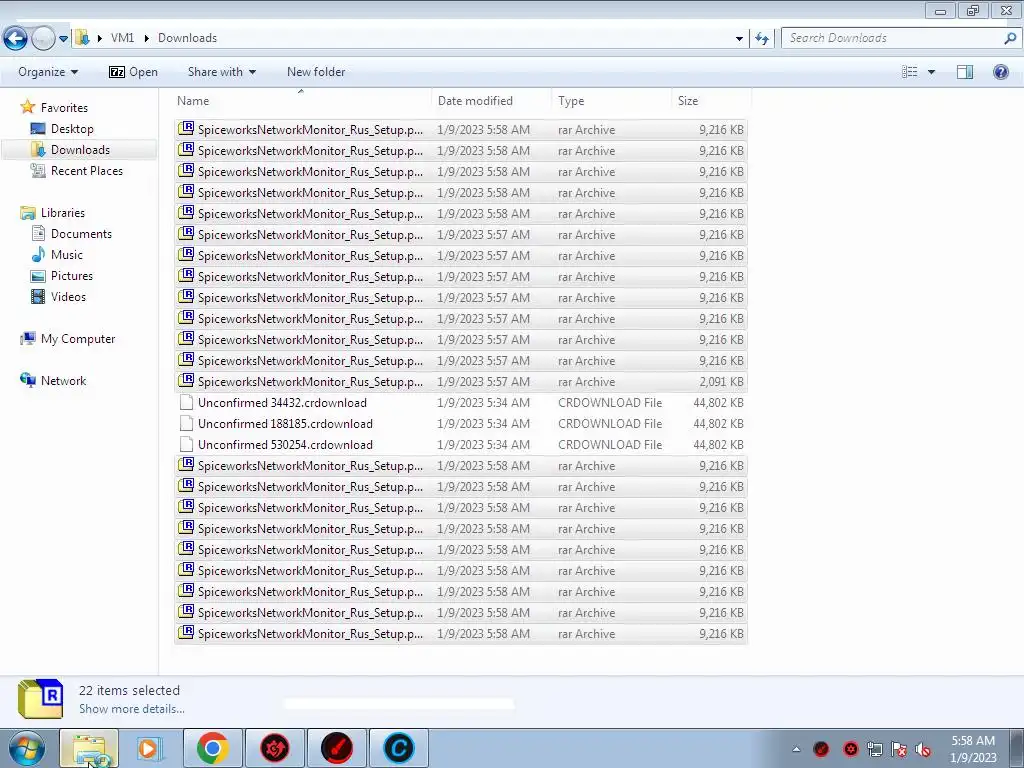Click the Network globe icon in sidebar
This screenshot has height=768, width=1024.
point(28,380)
